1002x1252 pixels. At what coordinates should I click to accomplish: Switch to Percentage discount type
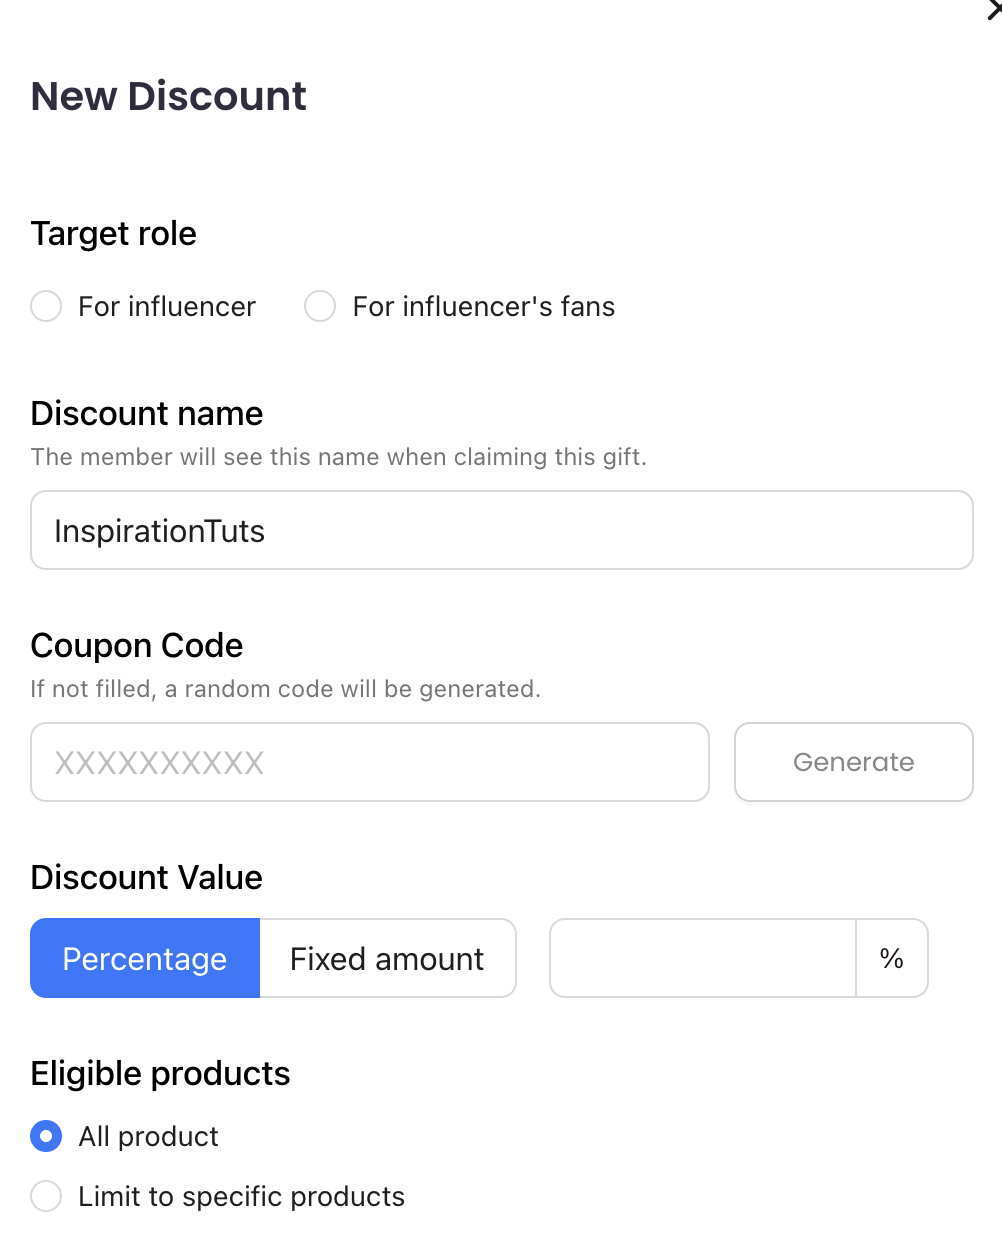(145, 958)
